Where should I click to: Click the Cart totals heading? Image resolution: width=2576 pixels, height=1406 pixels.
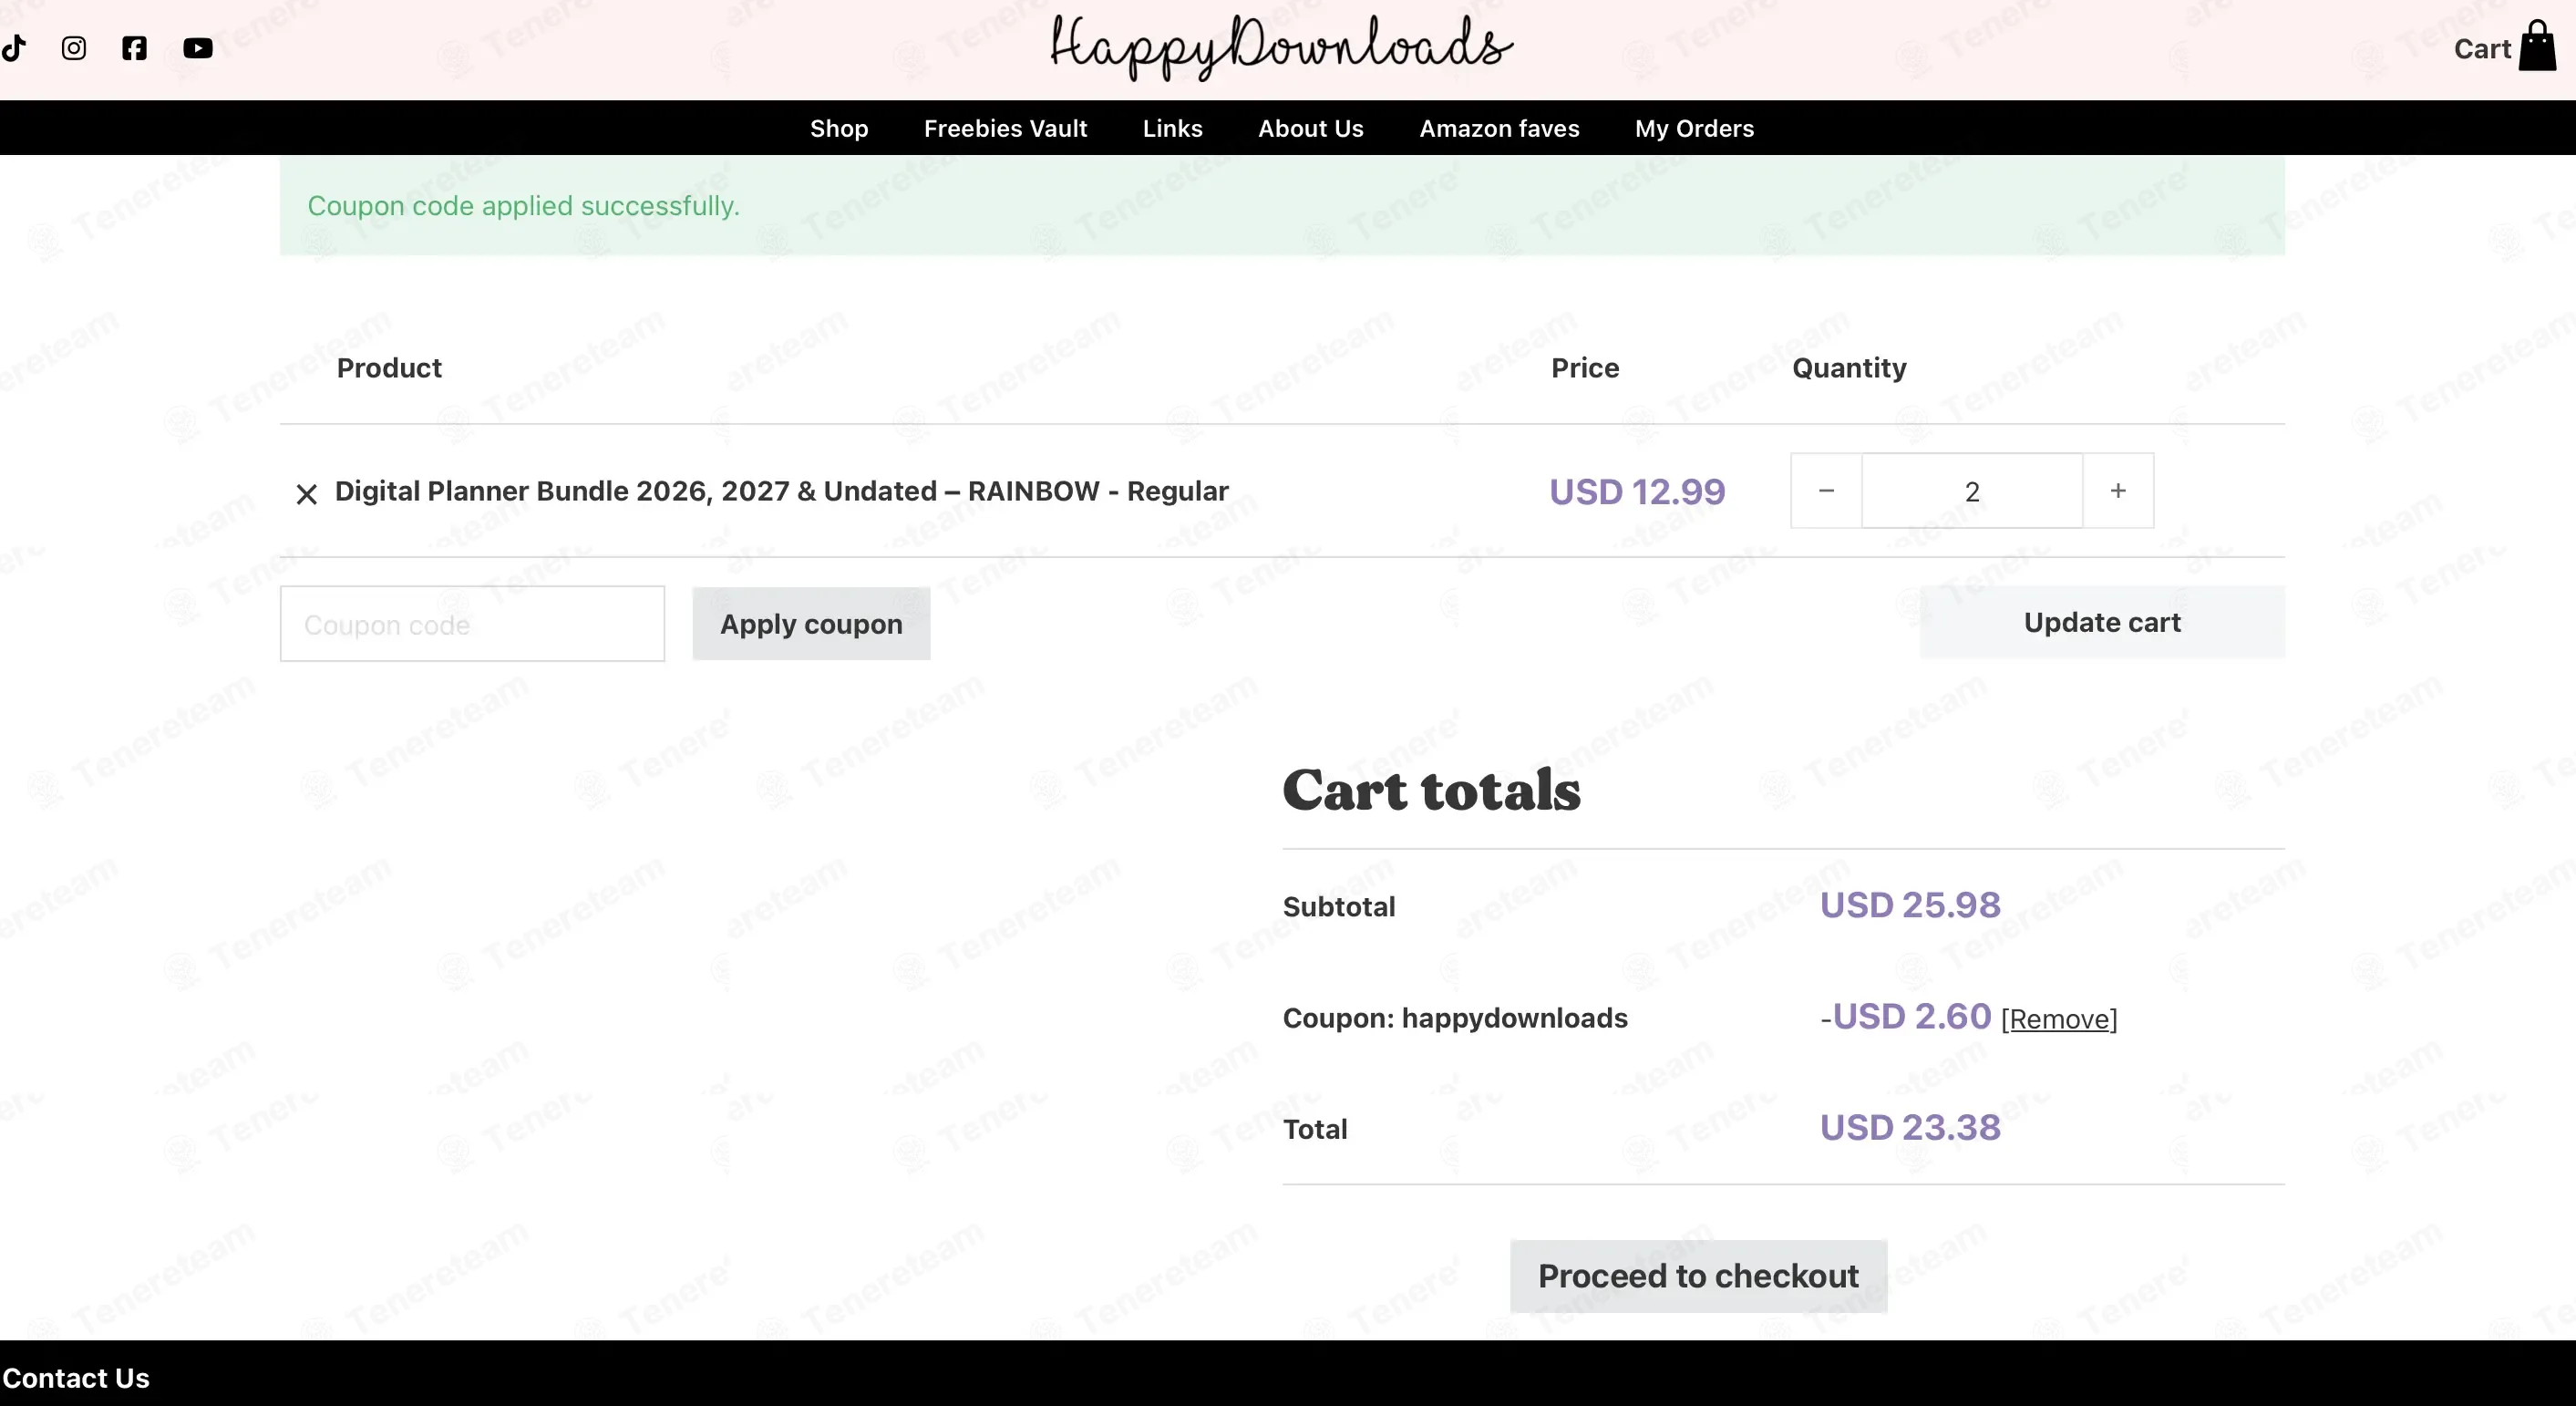(1431, 790)
